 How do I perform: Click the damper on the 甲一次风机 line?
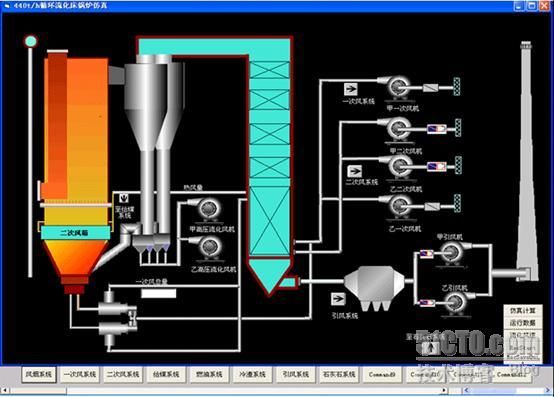430,87
